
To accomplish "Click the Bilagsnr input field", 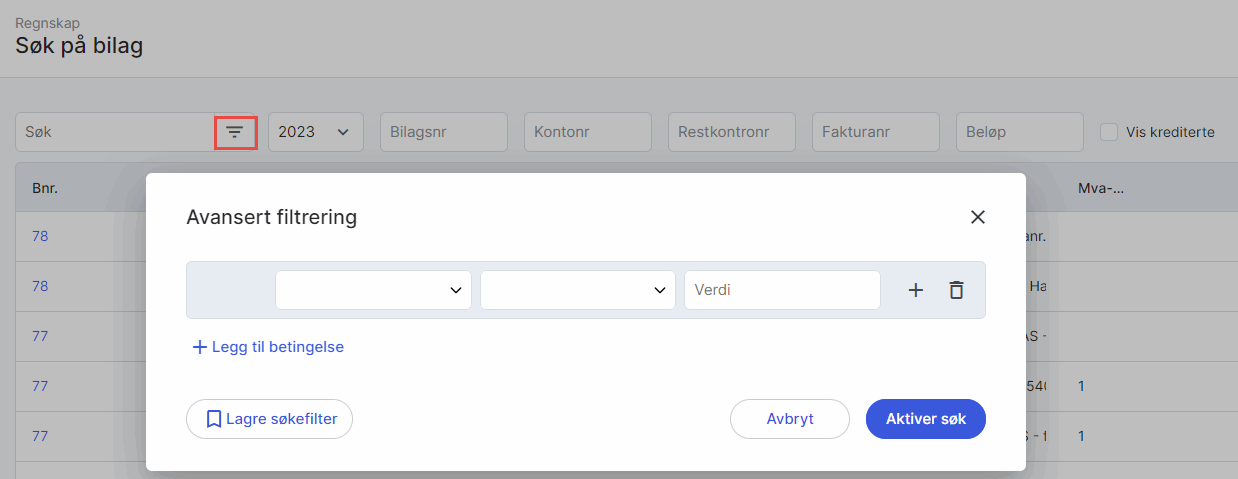I will pos(443,132).
